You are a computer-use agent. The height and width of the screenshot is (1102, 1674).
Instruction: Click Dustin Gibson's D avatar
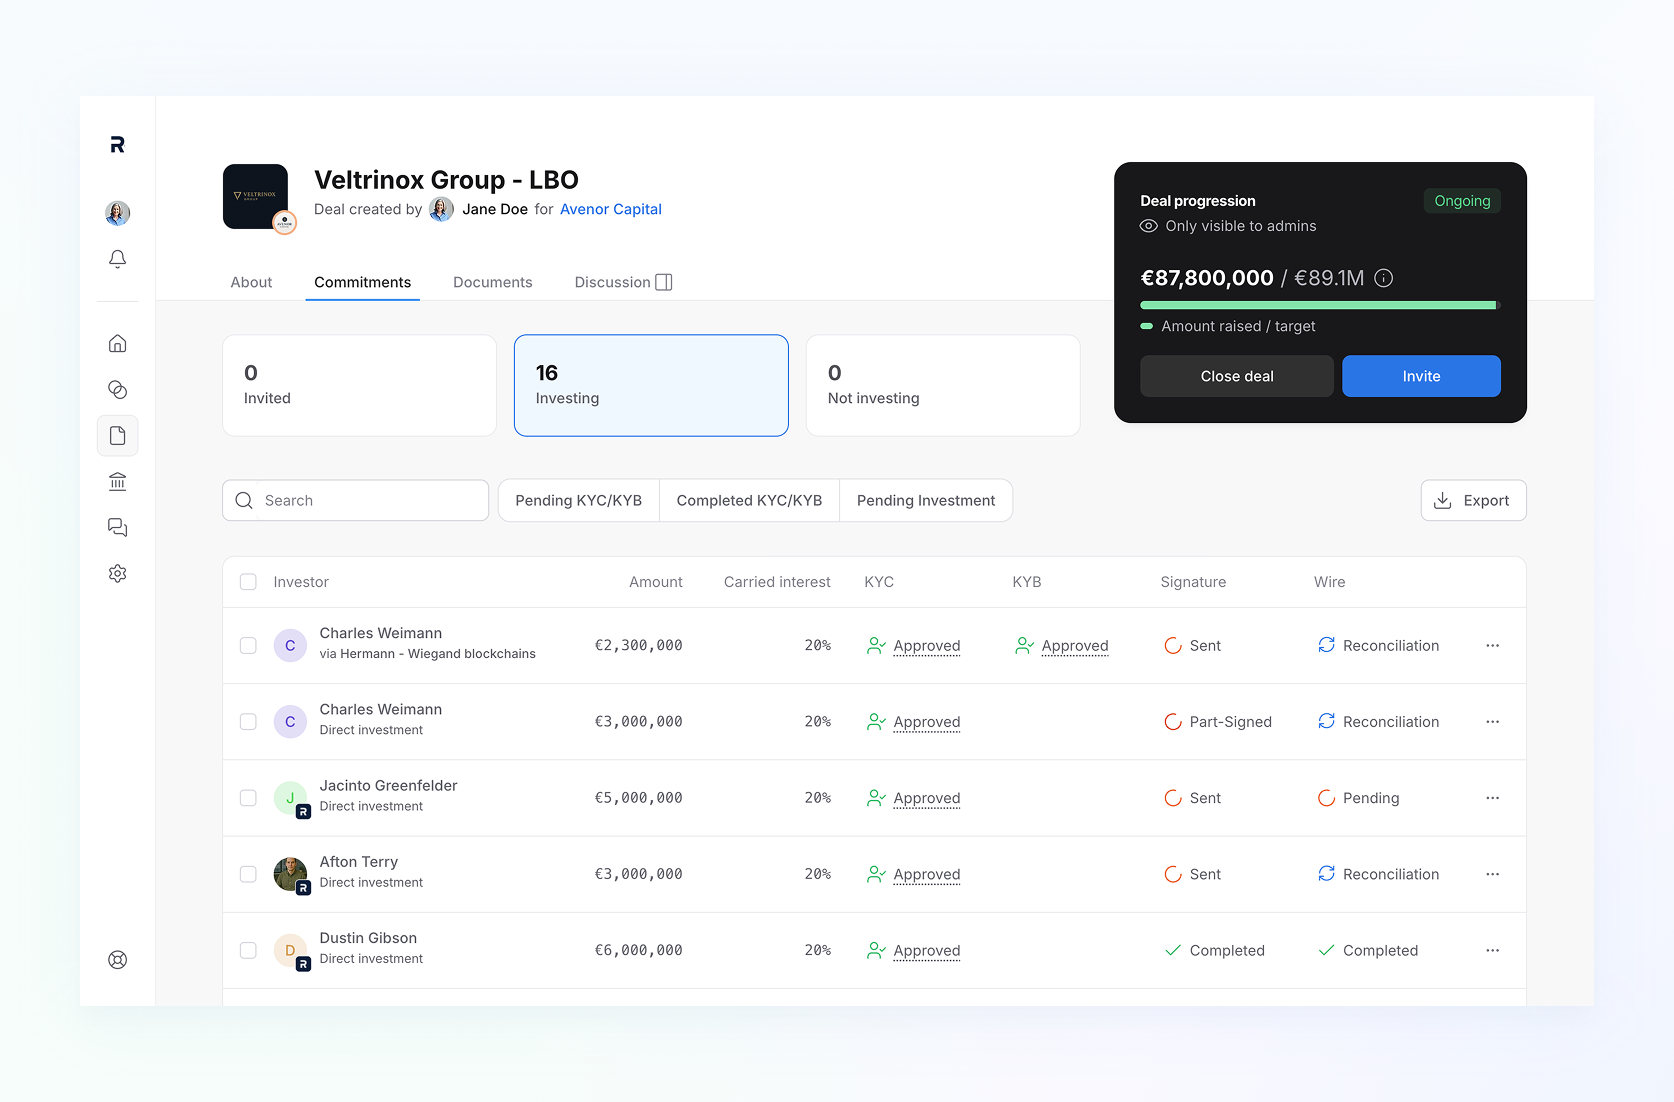tap(290, 950)
